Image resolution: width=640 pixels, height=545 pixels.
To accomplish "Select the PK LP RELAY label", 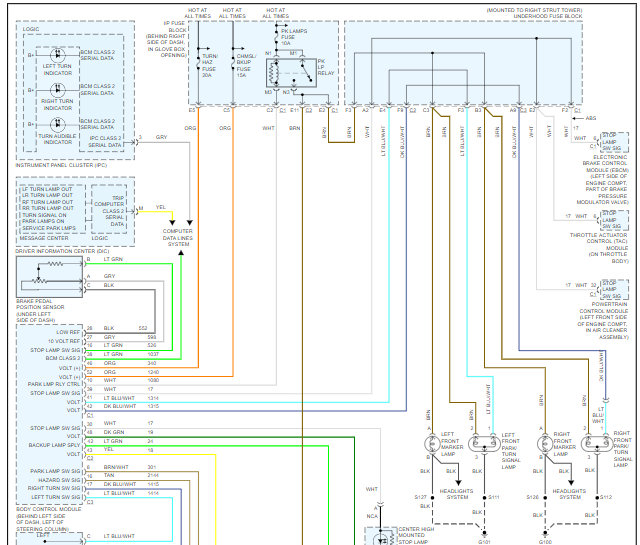I will (326, 67).
